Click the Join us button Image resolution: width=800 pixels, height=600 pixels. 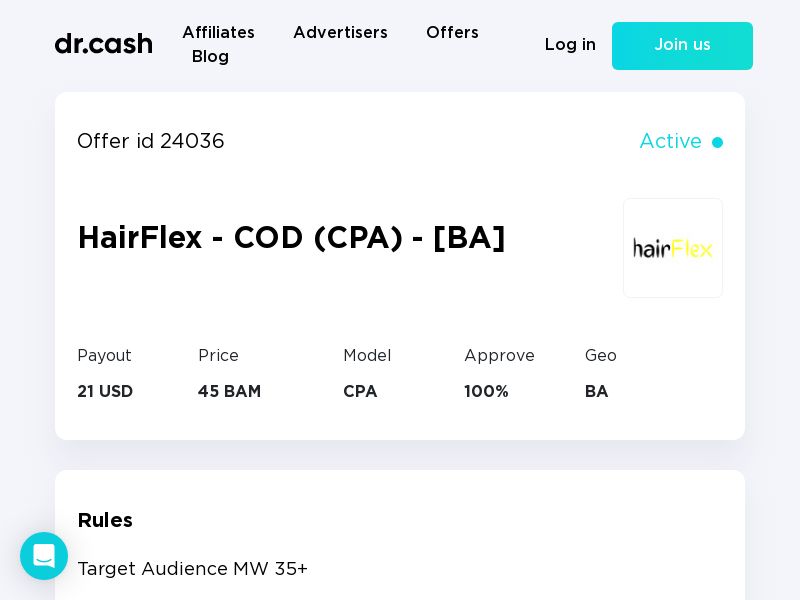[682, 46]
